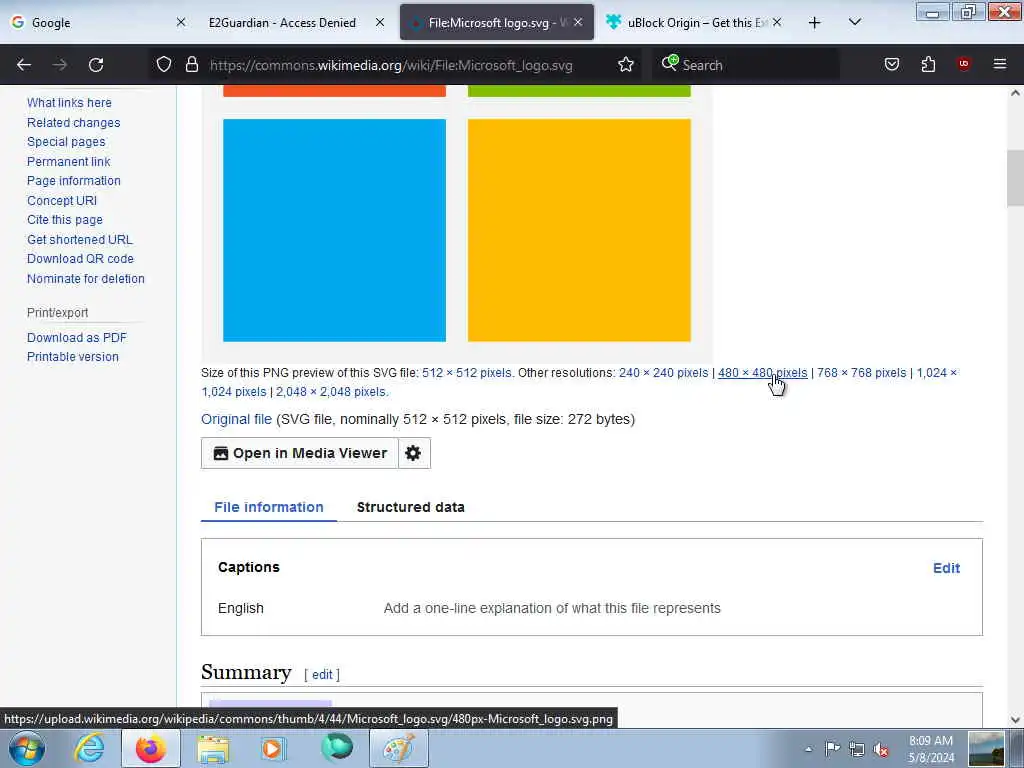Click What links here in sidebar

[69, 103]
